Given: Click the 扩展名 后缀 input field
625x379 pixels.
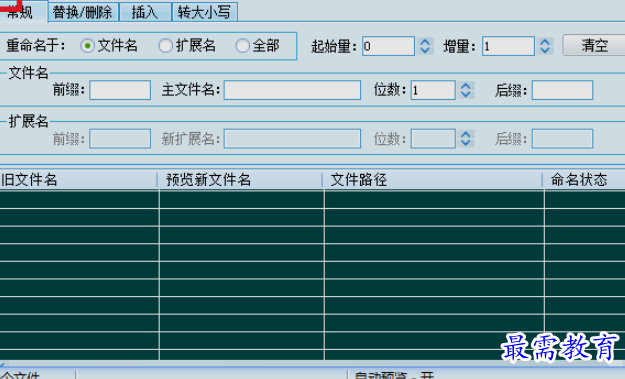Looking at the screenshot, I should [x=562, y=139].
